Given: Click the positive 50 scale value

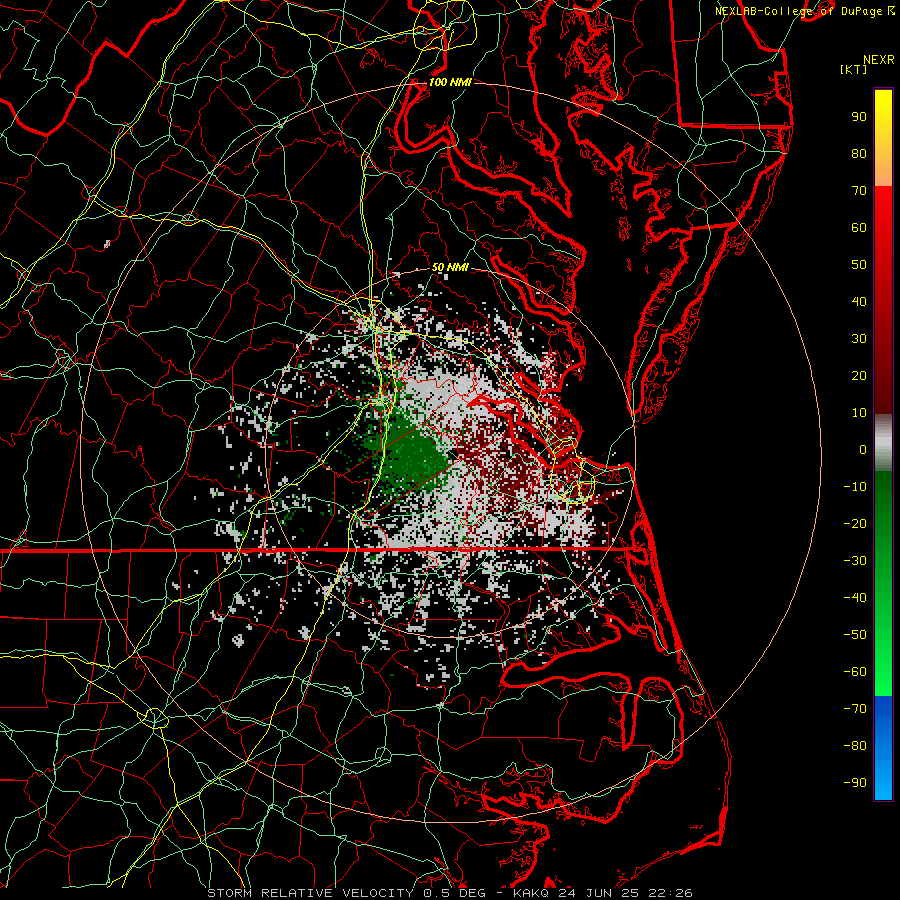Looking at the screenshot, I should pos(859,265).
